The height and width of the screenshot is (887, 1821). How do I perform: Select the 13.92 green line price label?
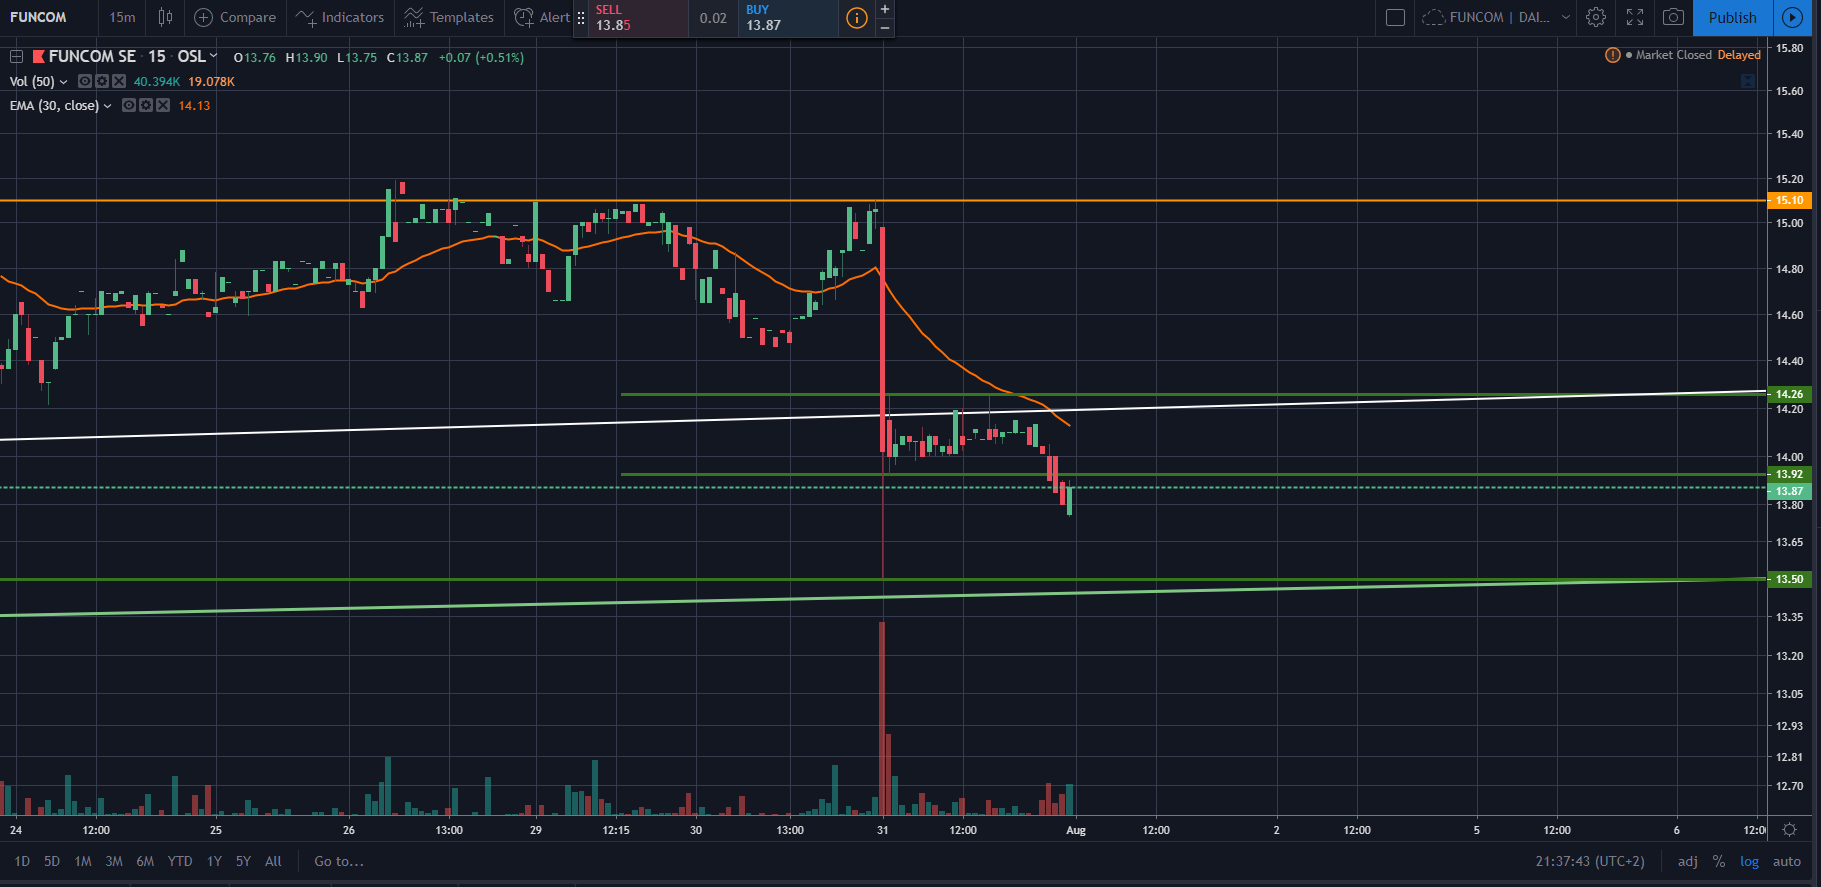[1790, 474]
